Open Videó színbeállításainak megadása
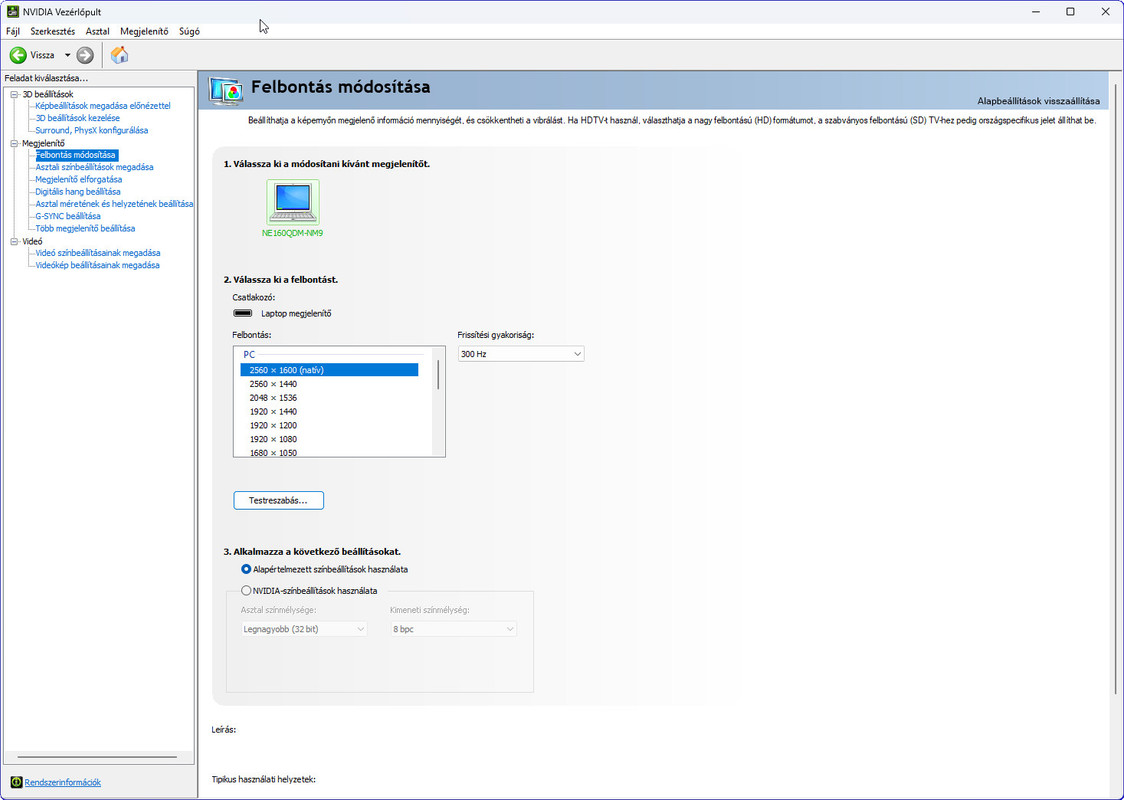Screen dimensions: 1124x800 tap(98, 253)
